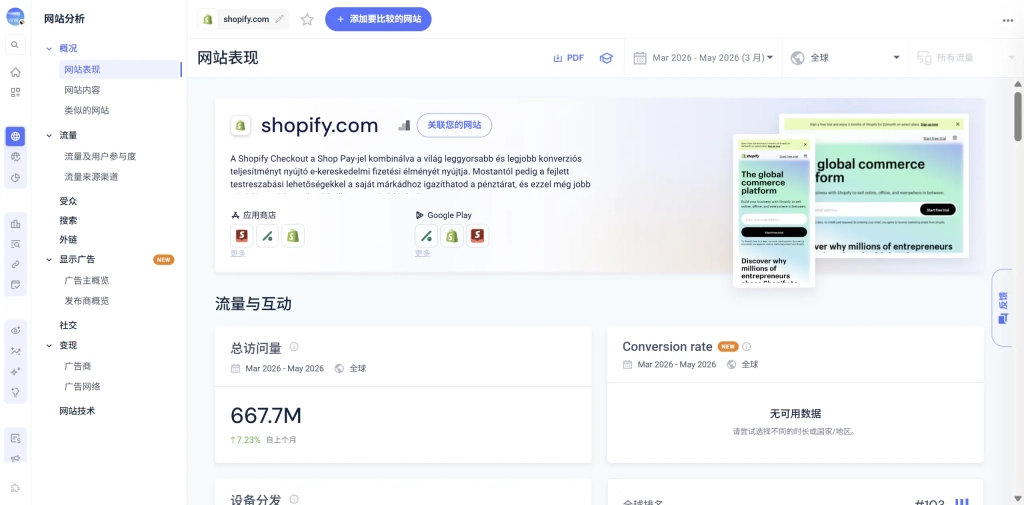
Task: Click the sparkle stars icon in left rail
Action: coord(15,371)
